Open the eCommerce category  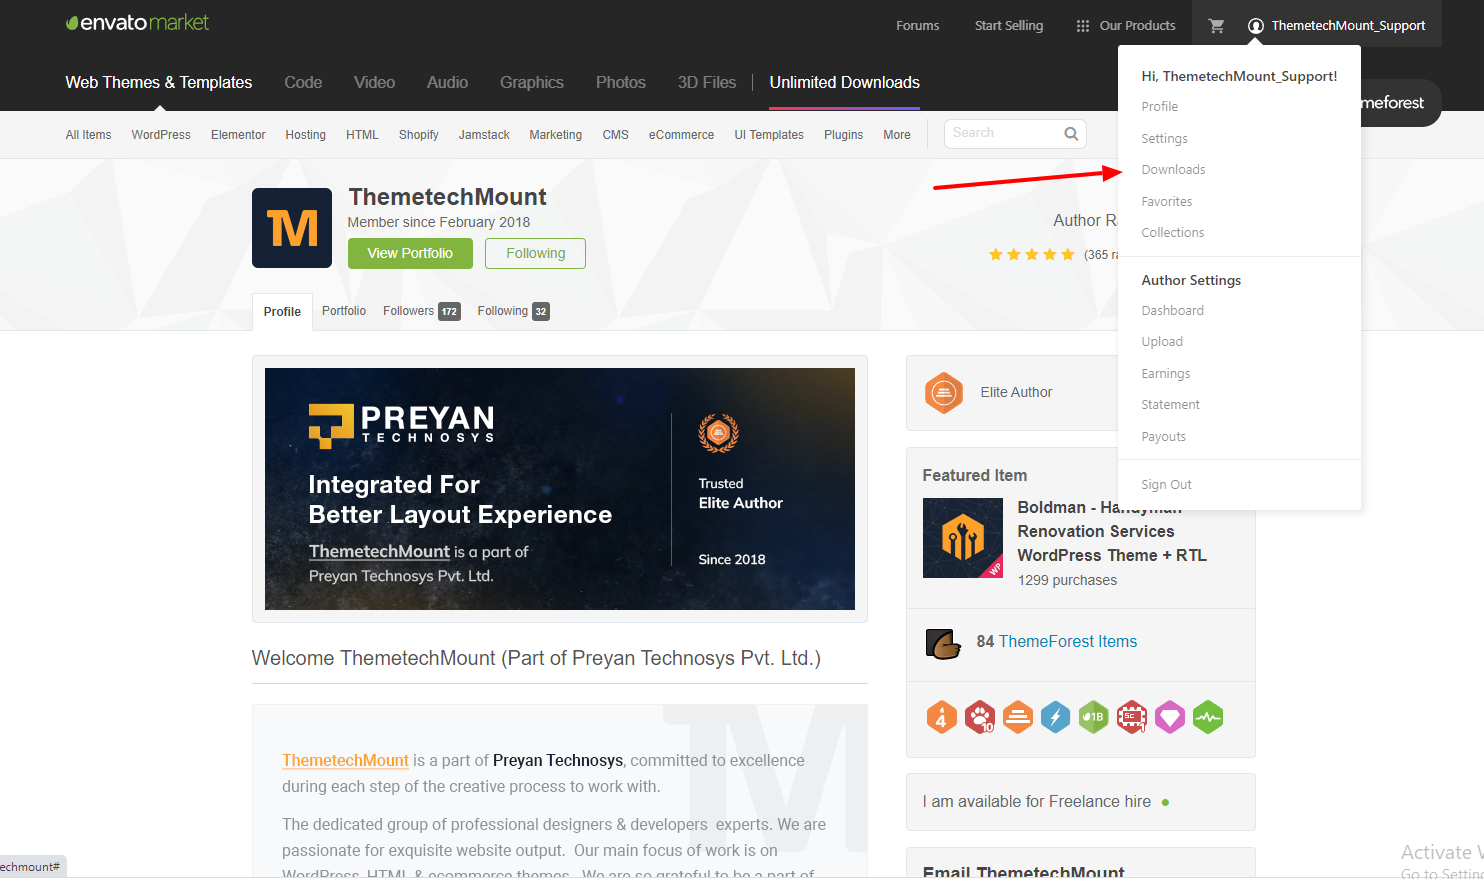681,135
